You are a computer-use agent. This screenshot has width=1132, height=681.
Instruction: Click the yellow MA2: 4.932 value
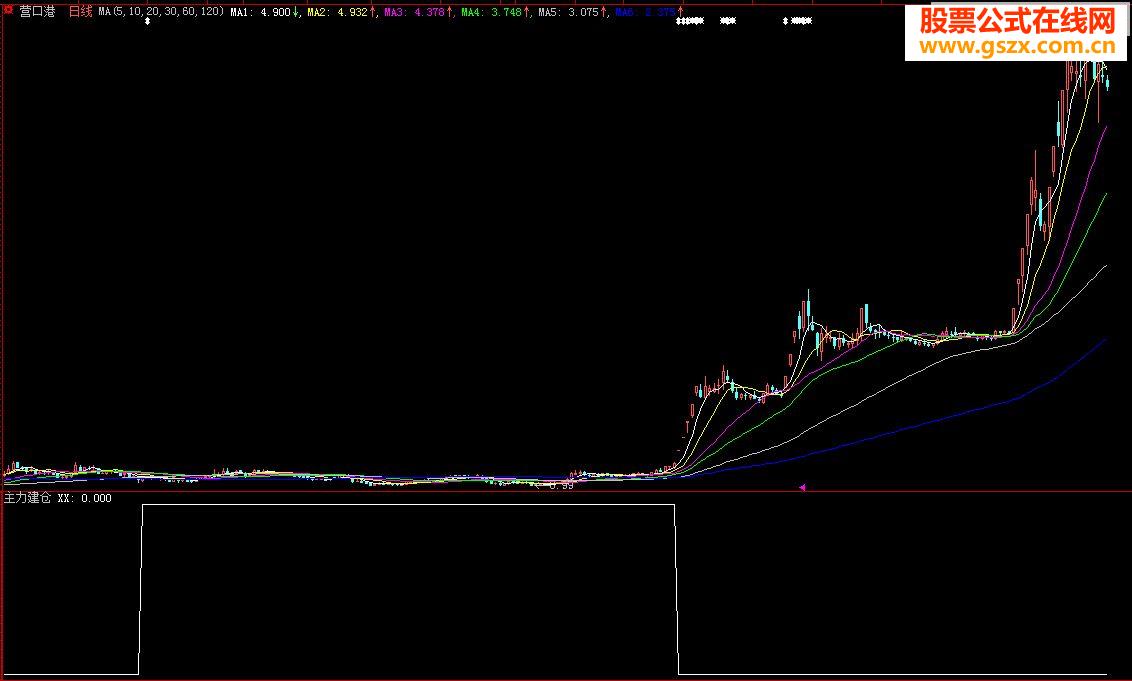(337, 12)
